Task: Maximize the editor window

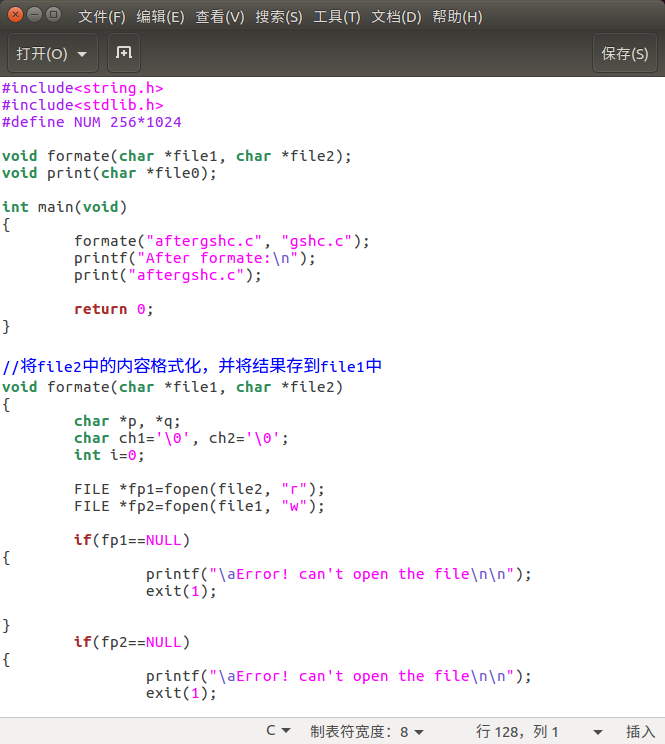Action: click(54, 15)
